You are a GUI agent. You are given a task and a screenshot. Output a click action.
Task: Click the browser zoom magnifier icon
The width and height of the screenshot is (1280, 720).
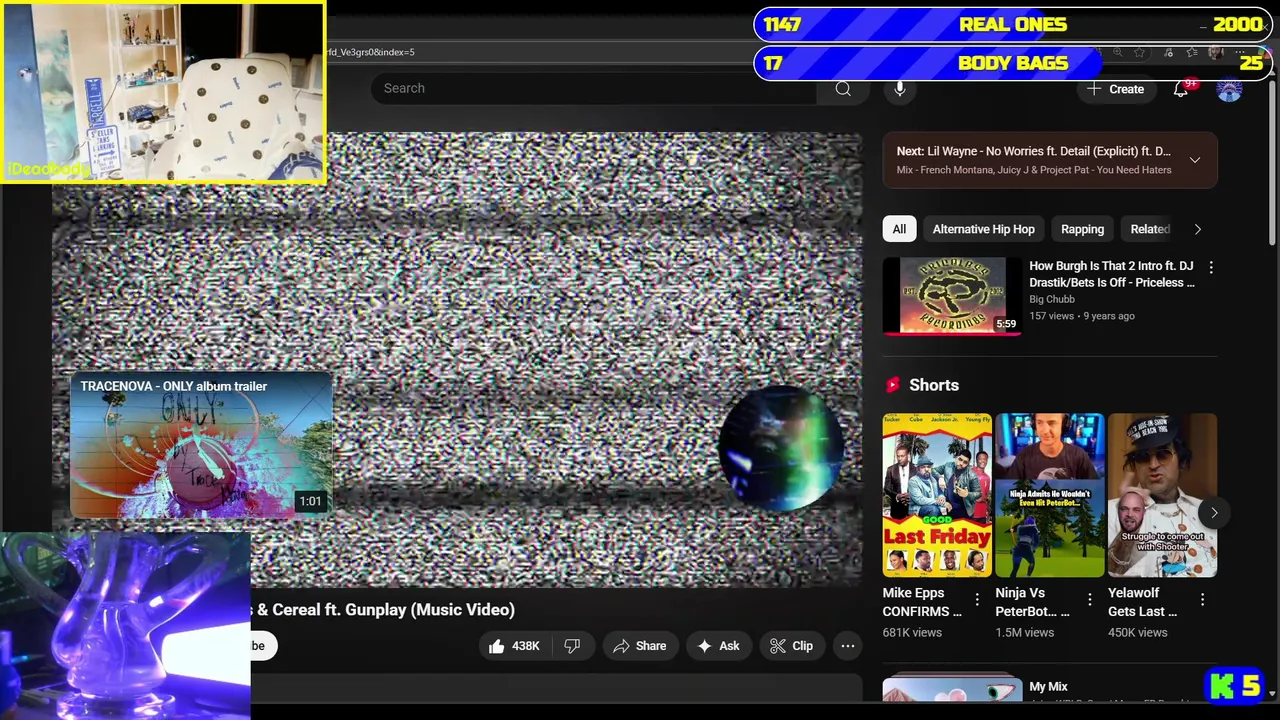(x=1117, y=52)
